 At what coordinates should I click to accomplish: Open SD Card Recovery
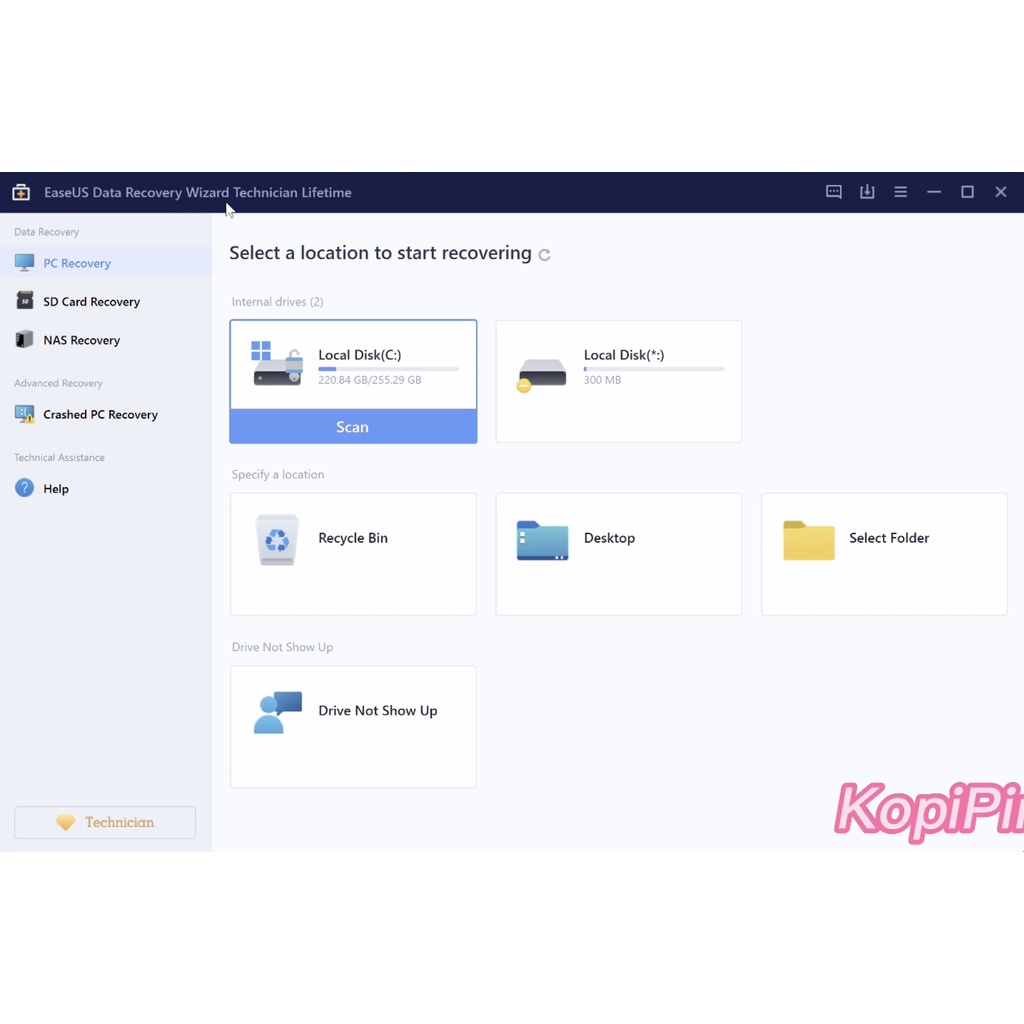coord(106,301)
